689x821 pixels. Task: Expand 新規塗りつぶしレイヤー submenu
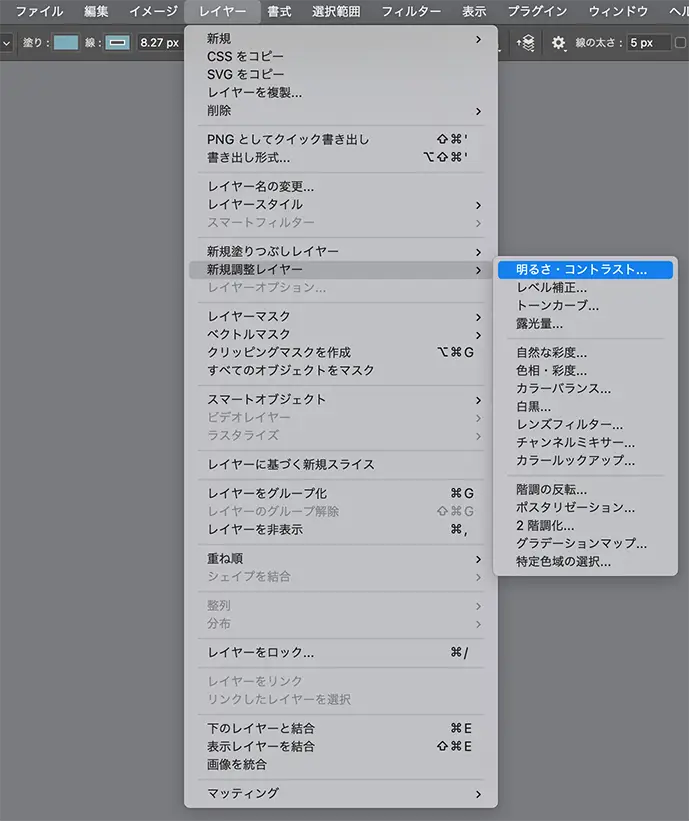pyautogui.click(x=341, y=251)
